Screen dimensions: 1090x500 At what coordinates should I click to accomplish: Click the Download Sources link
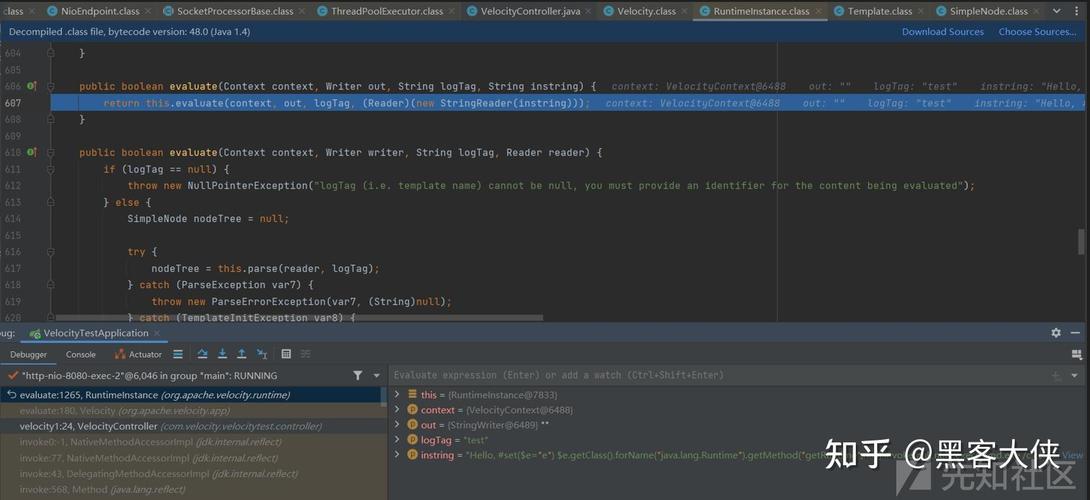pyautogui.click(x=943, y=31)
